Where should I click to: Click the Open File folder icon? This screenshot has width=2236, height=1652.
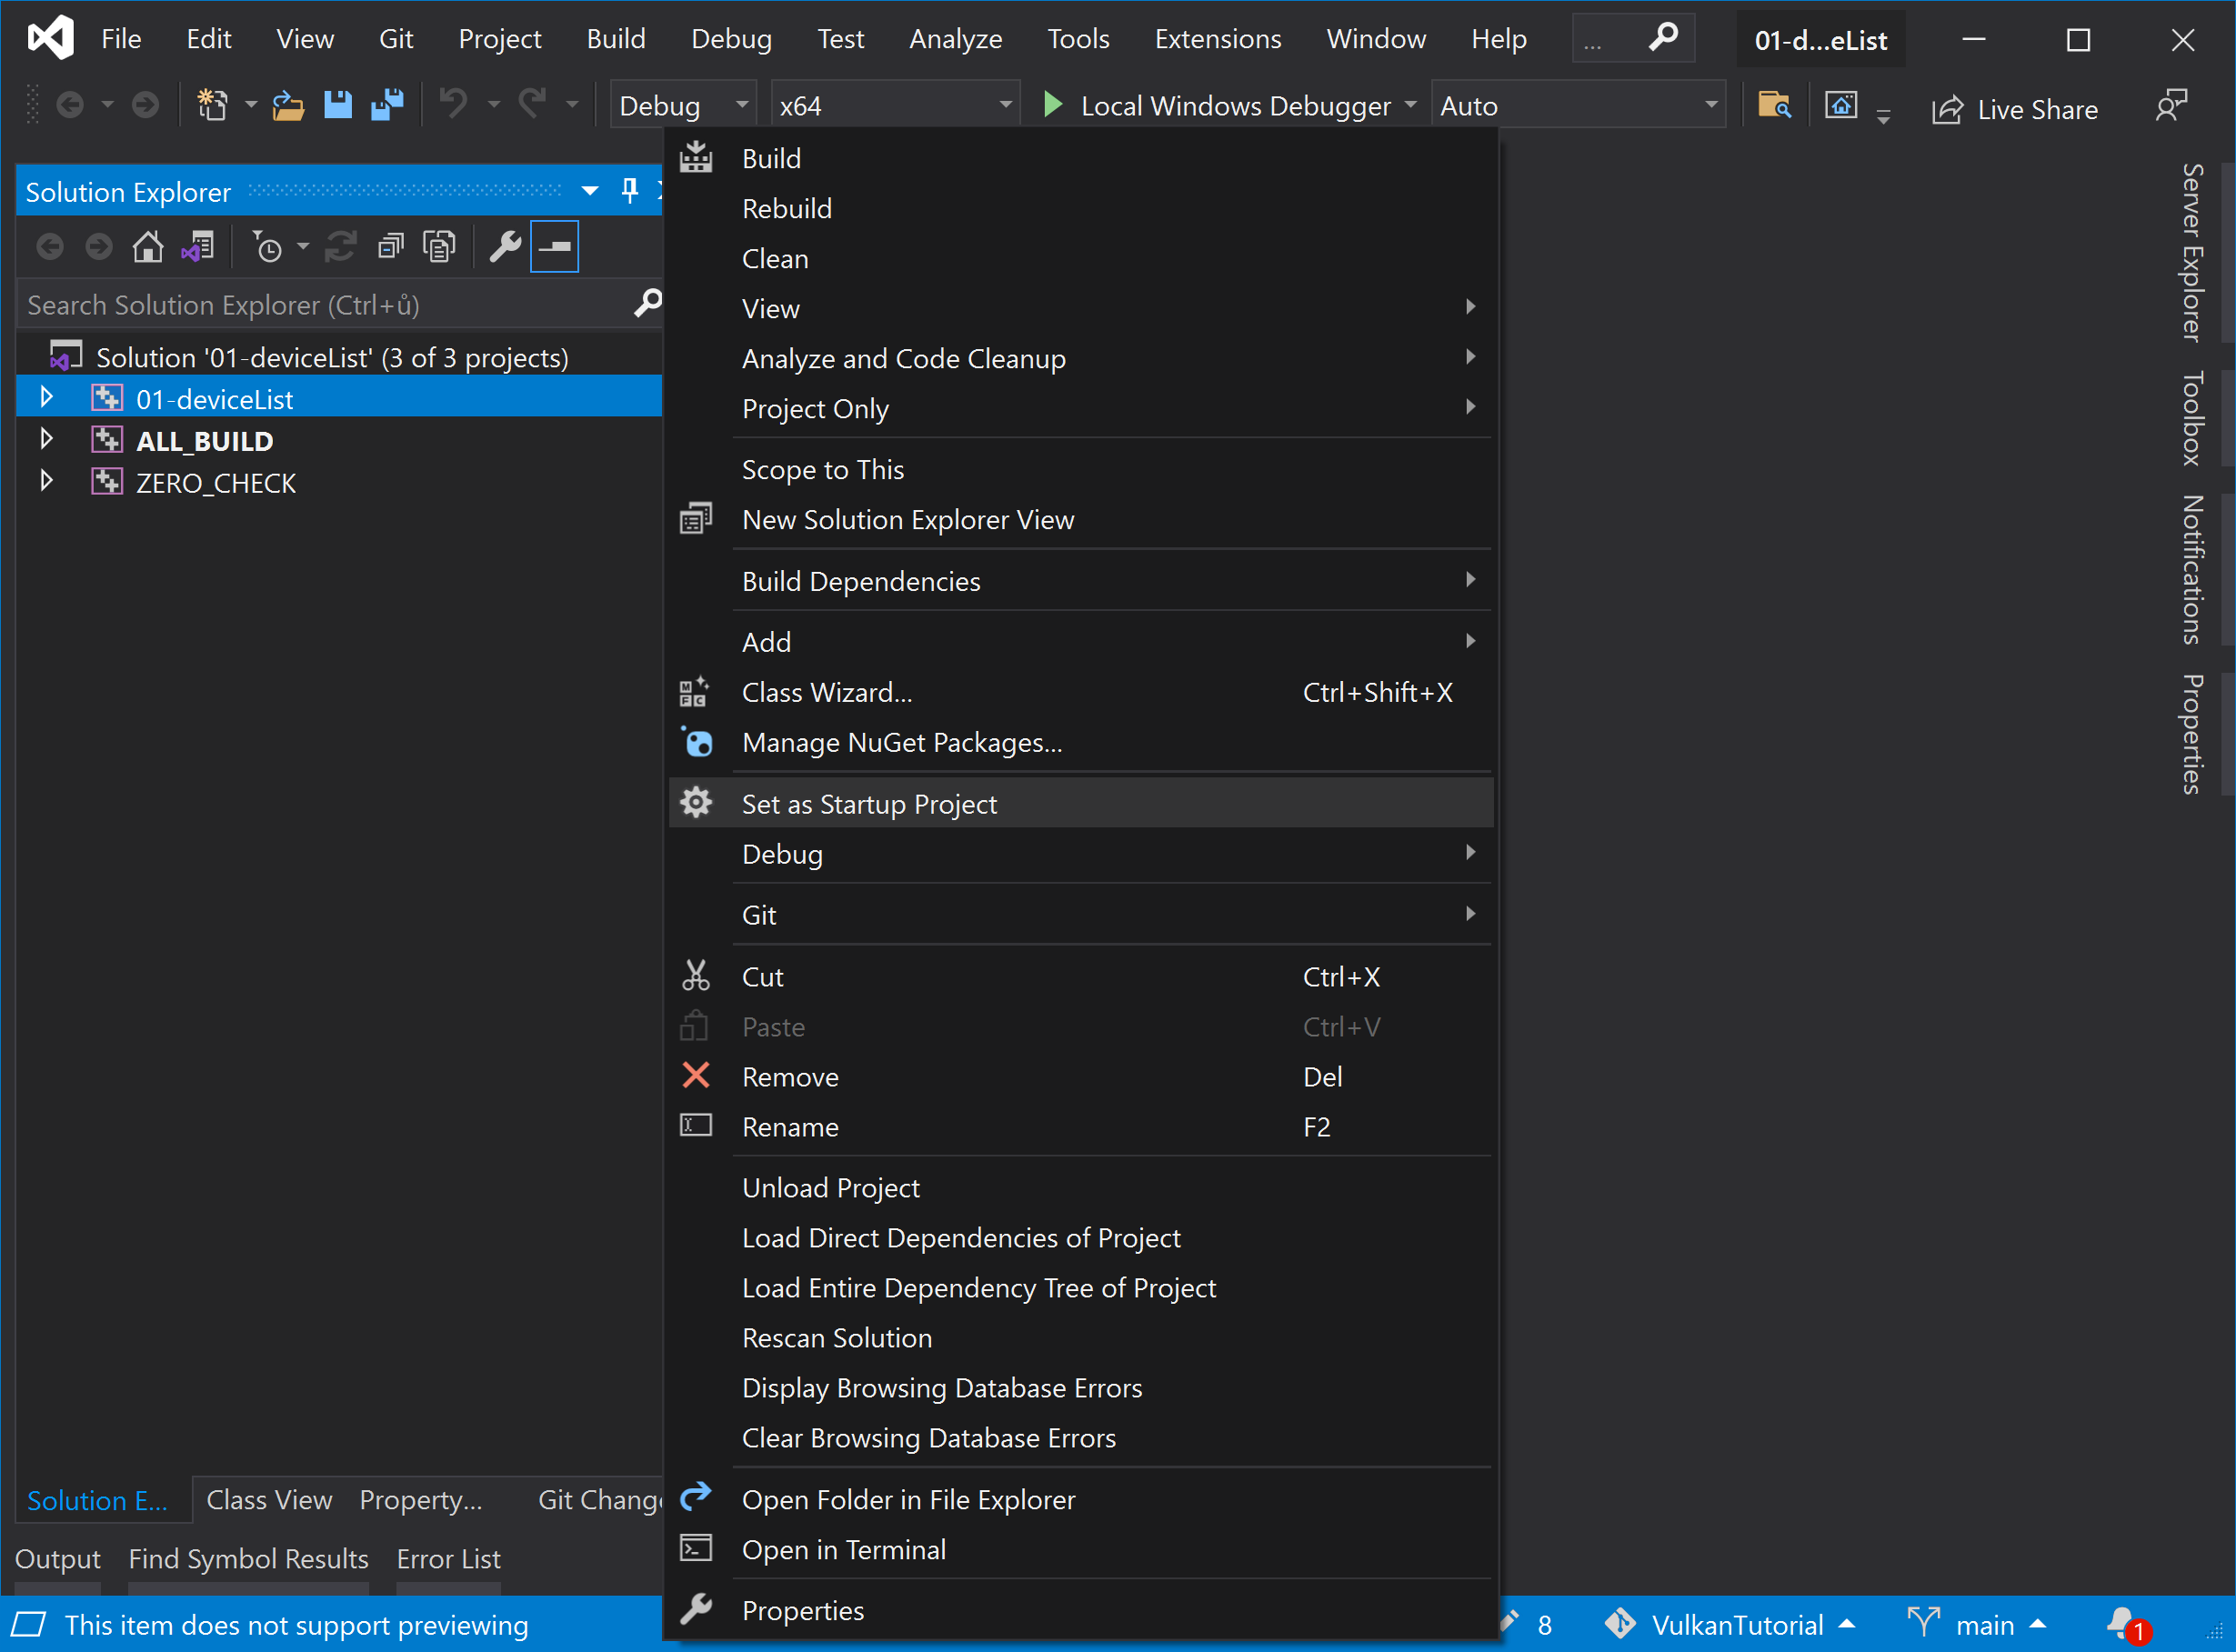coord(288,105)
